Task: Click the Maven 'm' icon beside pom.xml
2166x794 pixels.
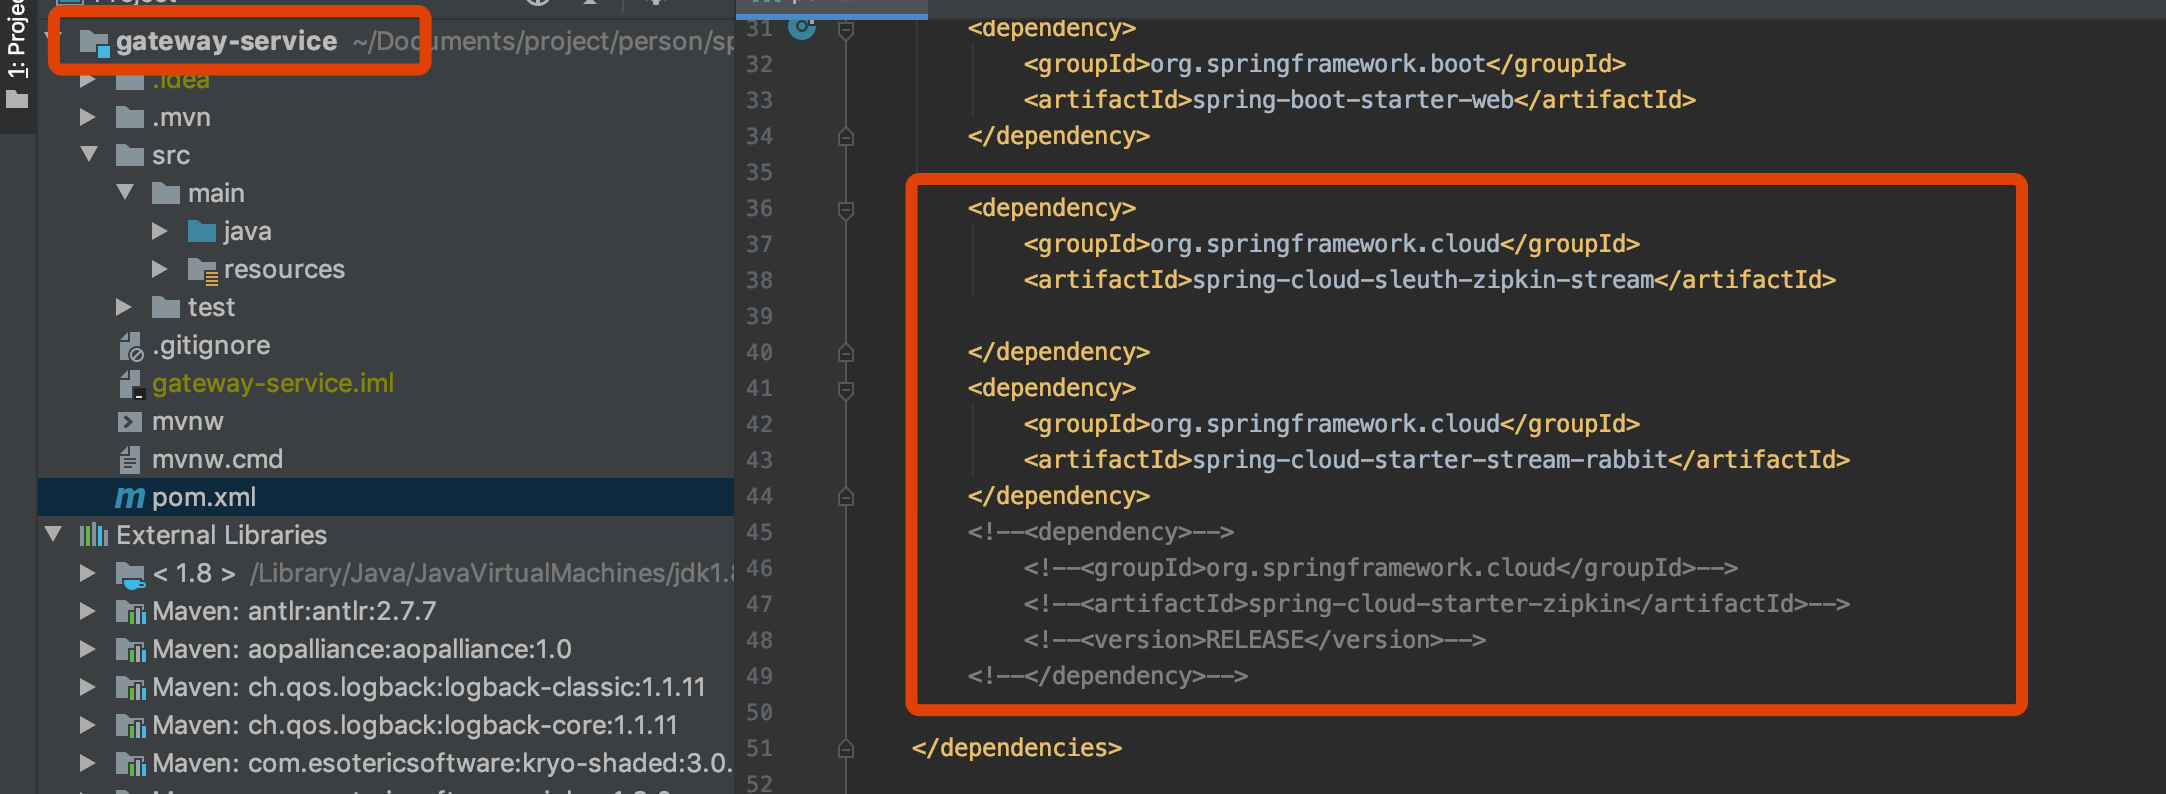Action: point(130,497)
